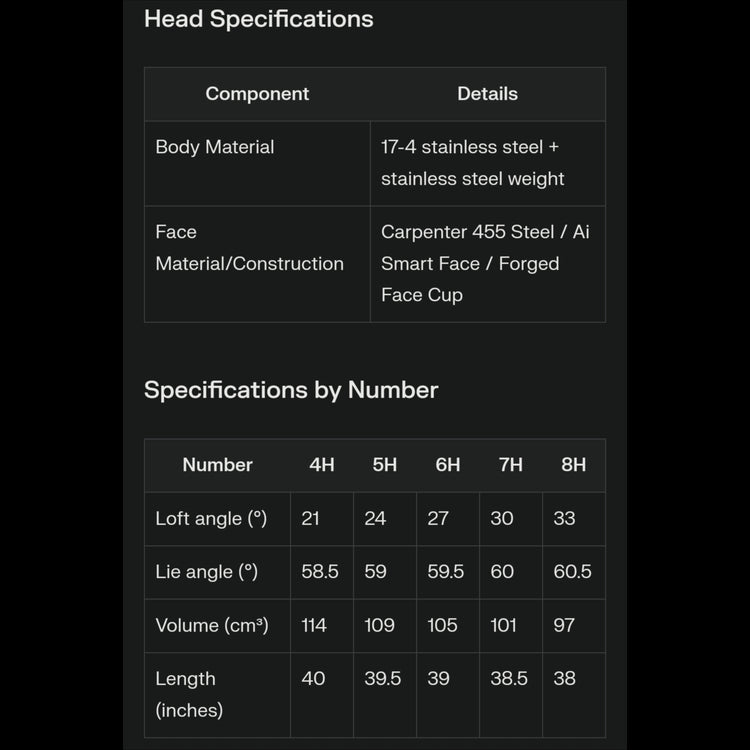Select the 7H volume value 101
The image size is (750, 750).
[504, 626]
